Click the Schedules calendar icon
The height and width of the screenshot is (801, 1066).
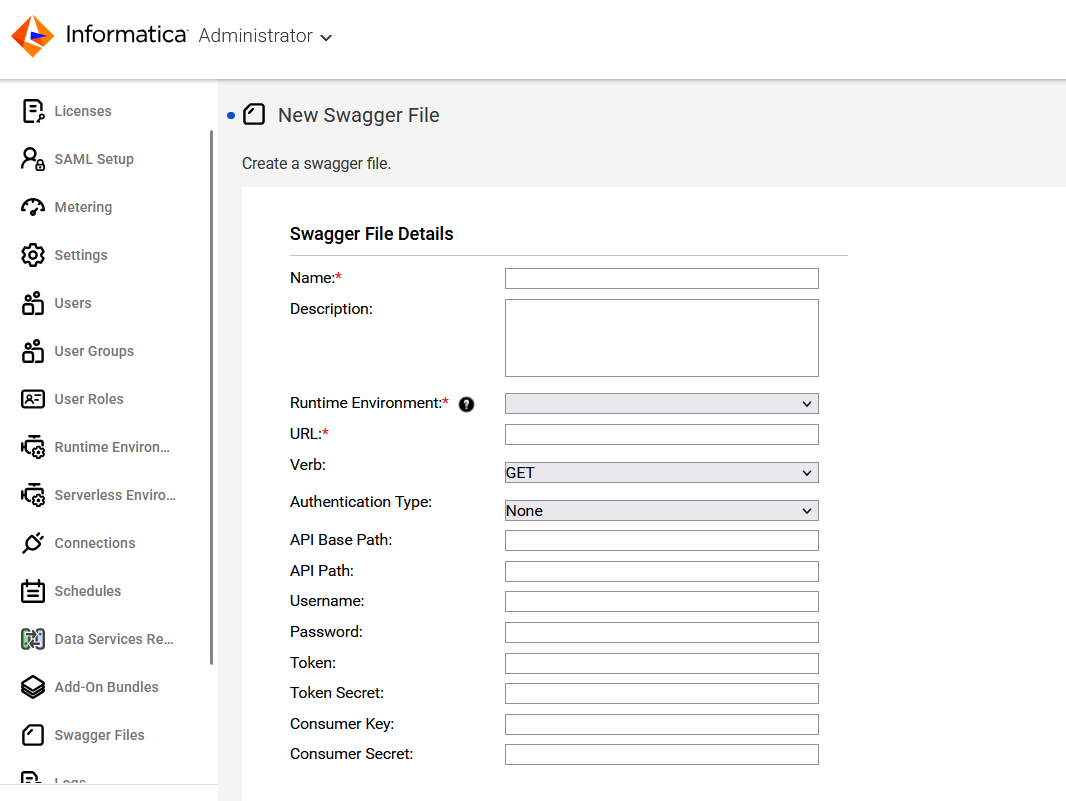pos(33,591)
